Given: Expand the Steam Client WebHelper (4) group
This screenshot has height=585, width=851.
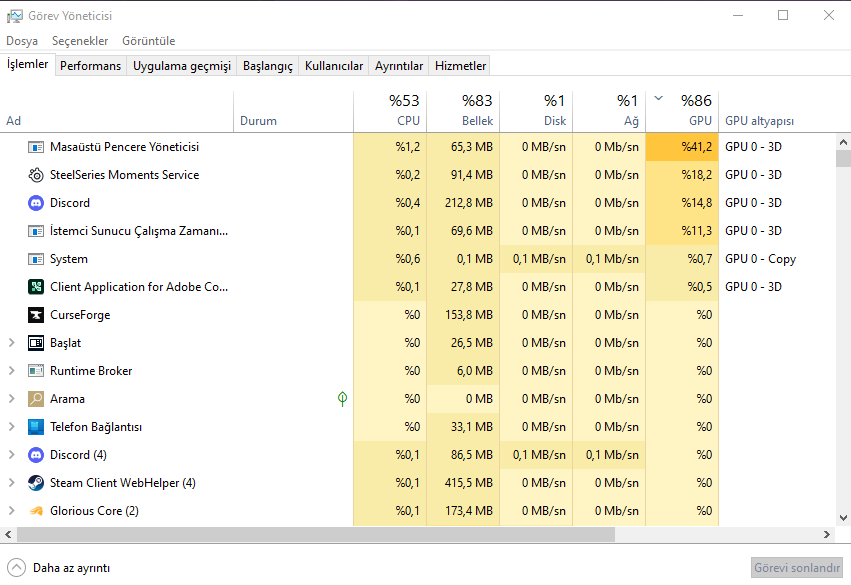Looking at the screenshot, I should tap(11, 483).
